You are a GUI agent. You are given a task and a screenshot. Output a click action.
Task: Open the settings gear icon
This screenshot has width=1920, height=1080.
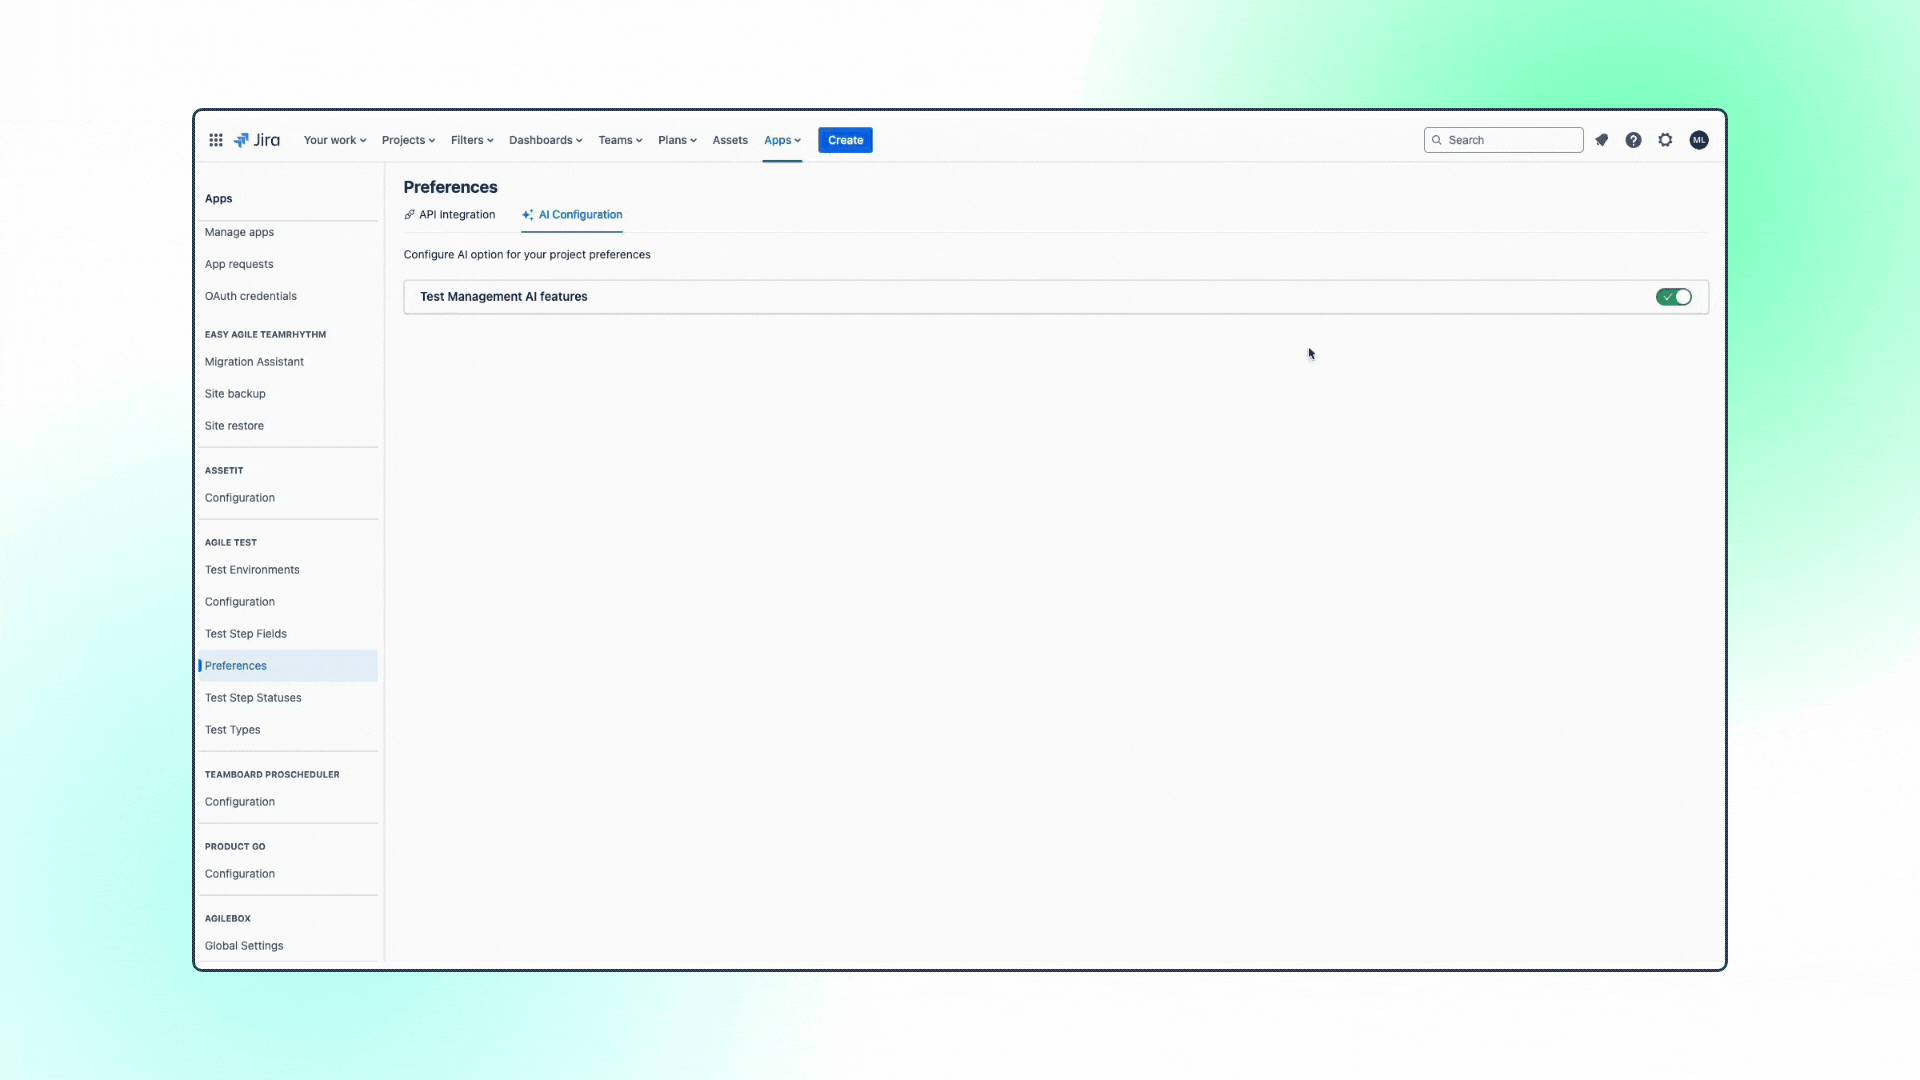(1666, 140)
